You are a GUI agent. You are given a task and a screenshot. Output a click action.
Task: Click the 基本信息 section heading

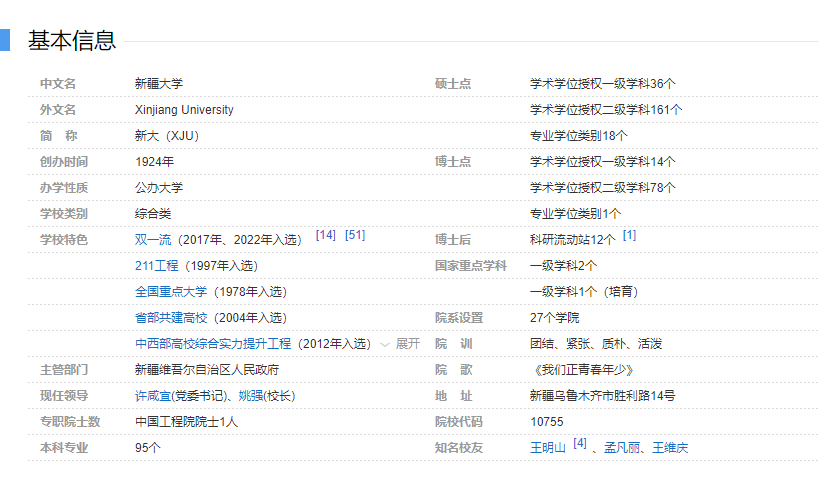point(72,41)
